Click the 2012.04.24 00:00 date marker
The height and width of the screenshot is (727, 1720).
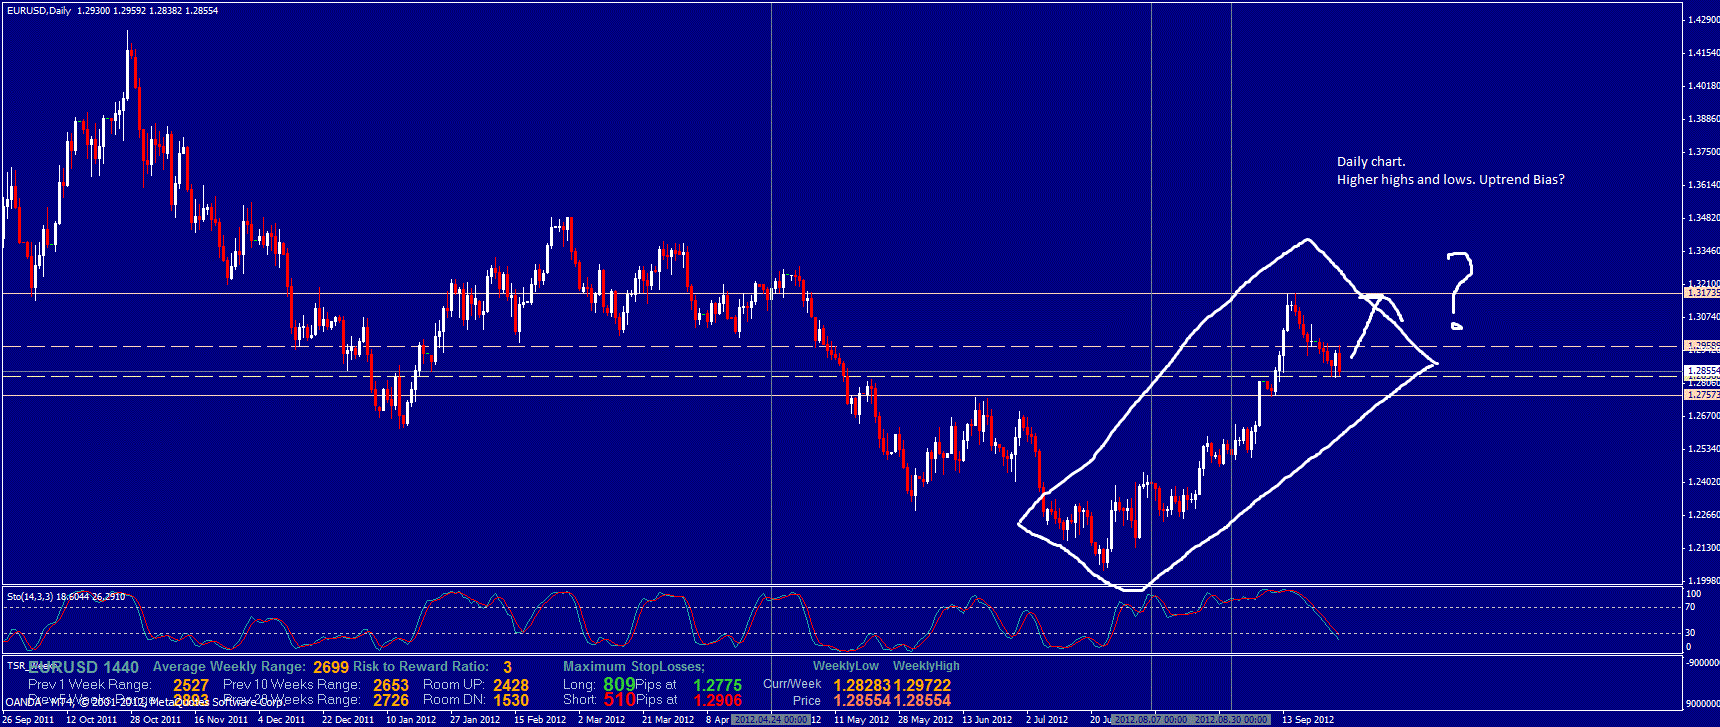click(x=771, y=719)
